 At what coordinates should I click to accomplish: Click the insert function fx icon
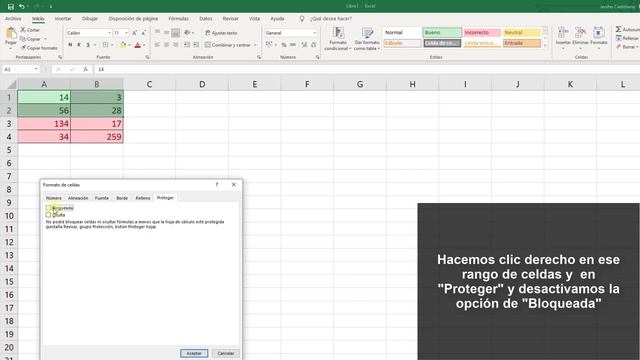point(85,69)
